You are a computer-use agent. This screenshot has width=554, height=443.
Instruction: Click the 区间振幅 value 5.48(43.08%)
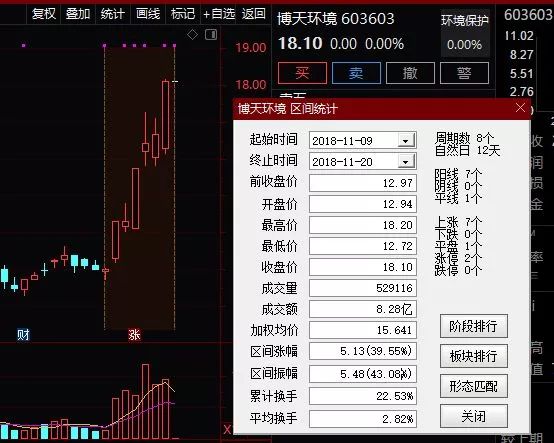click(x=363, y=374)
